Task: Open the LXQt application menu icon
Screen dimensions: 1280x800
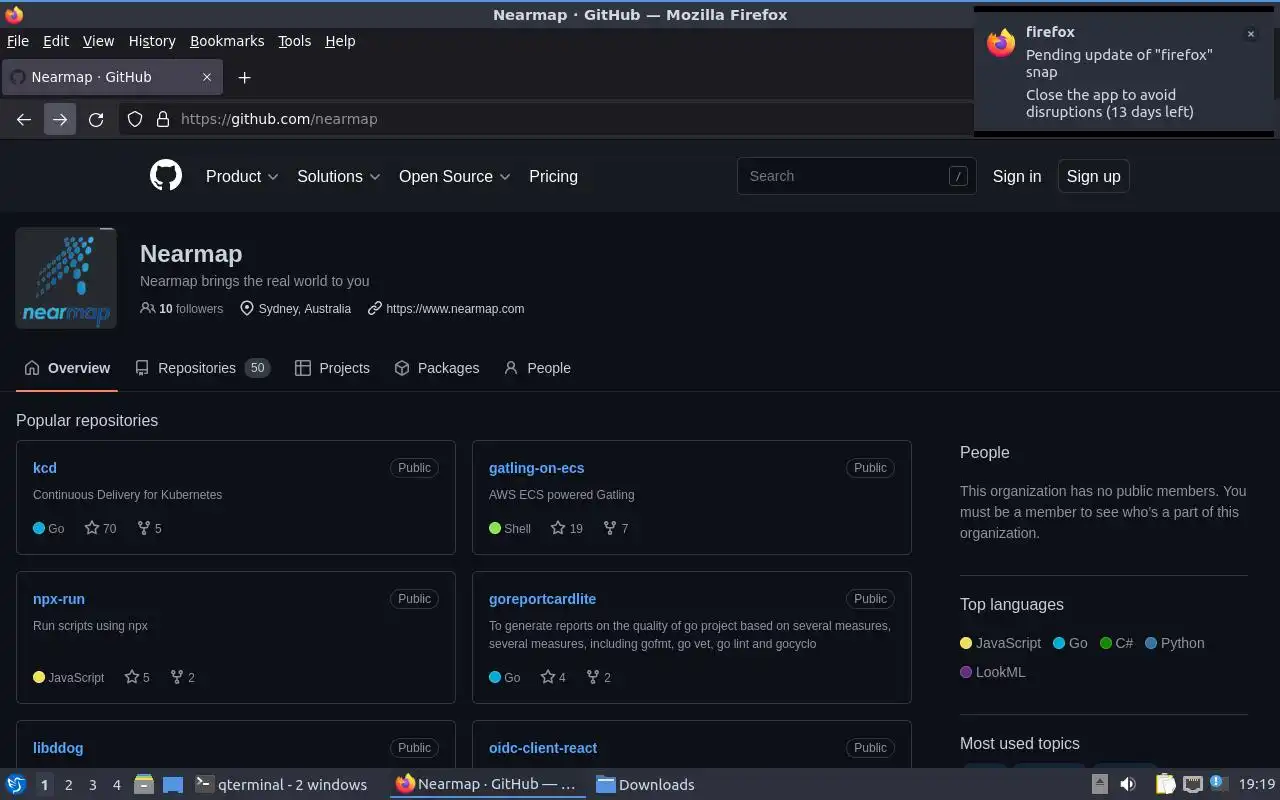Action: point(16,784)
